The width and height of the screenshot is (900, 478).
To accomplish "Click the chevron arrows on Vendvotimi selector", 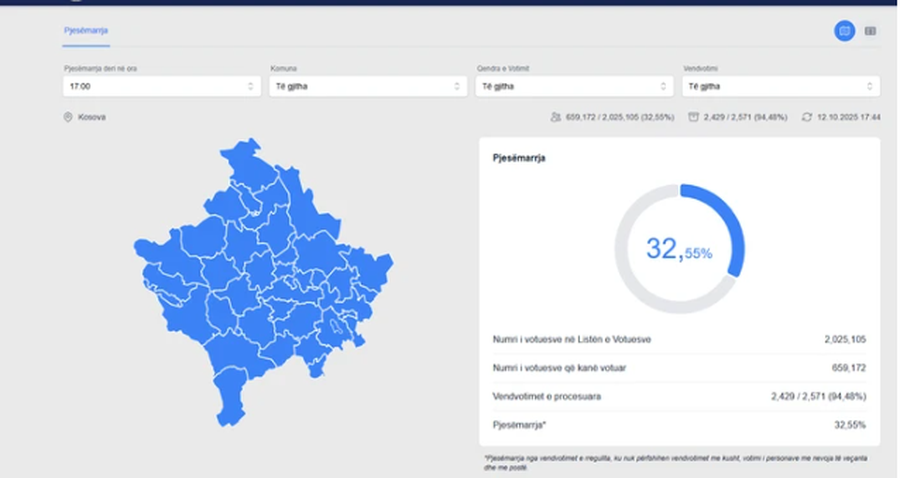I will click(x=870, y=87).
